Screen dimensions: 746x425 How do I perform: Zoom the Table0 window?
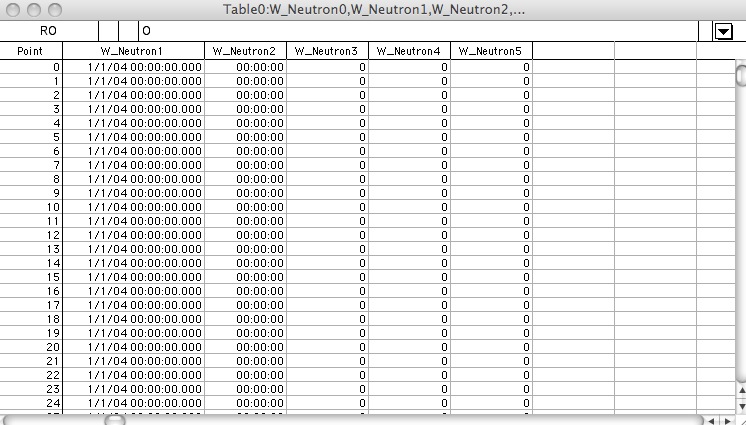coord(55,10)
